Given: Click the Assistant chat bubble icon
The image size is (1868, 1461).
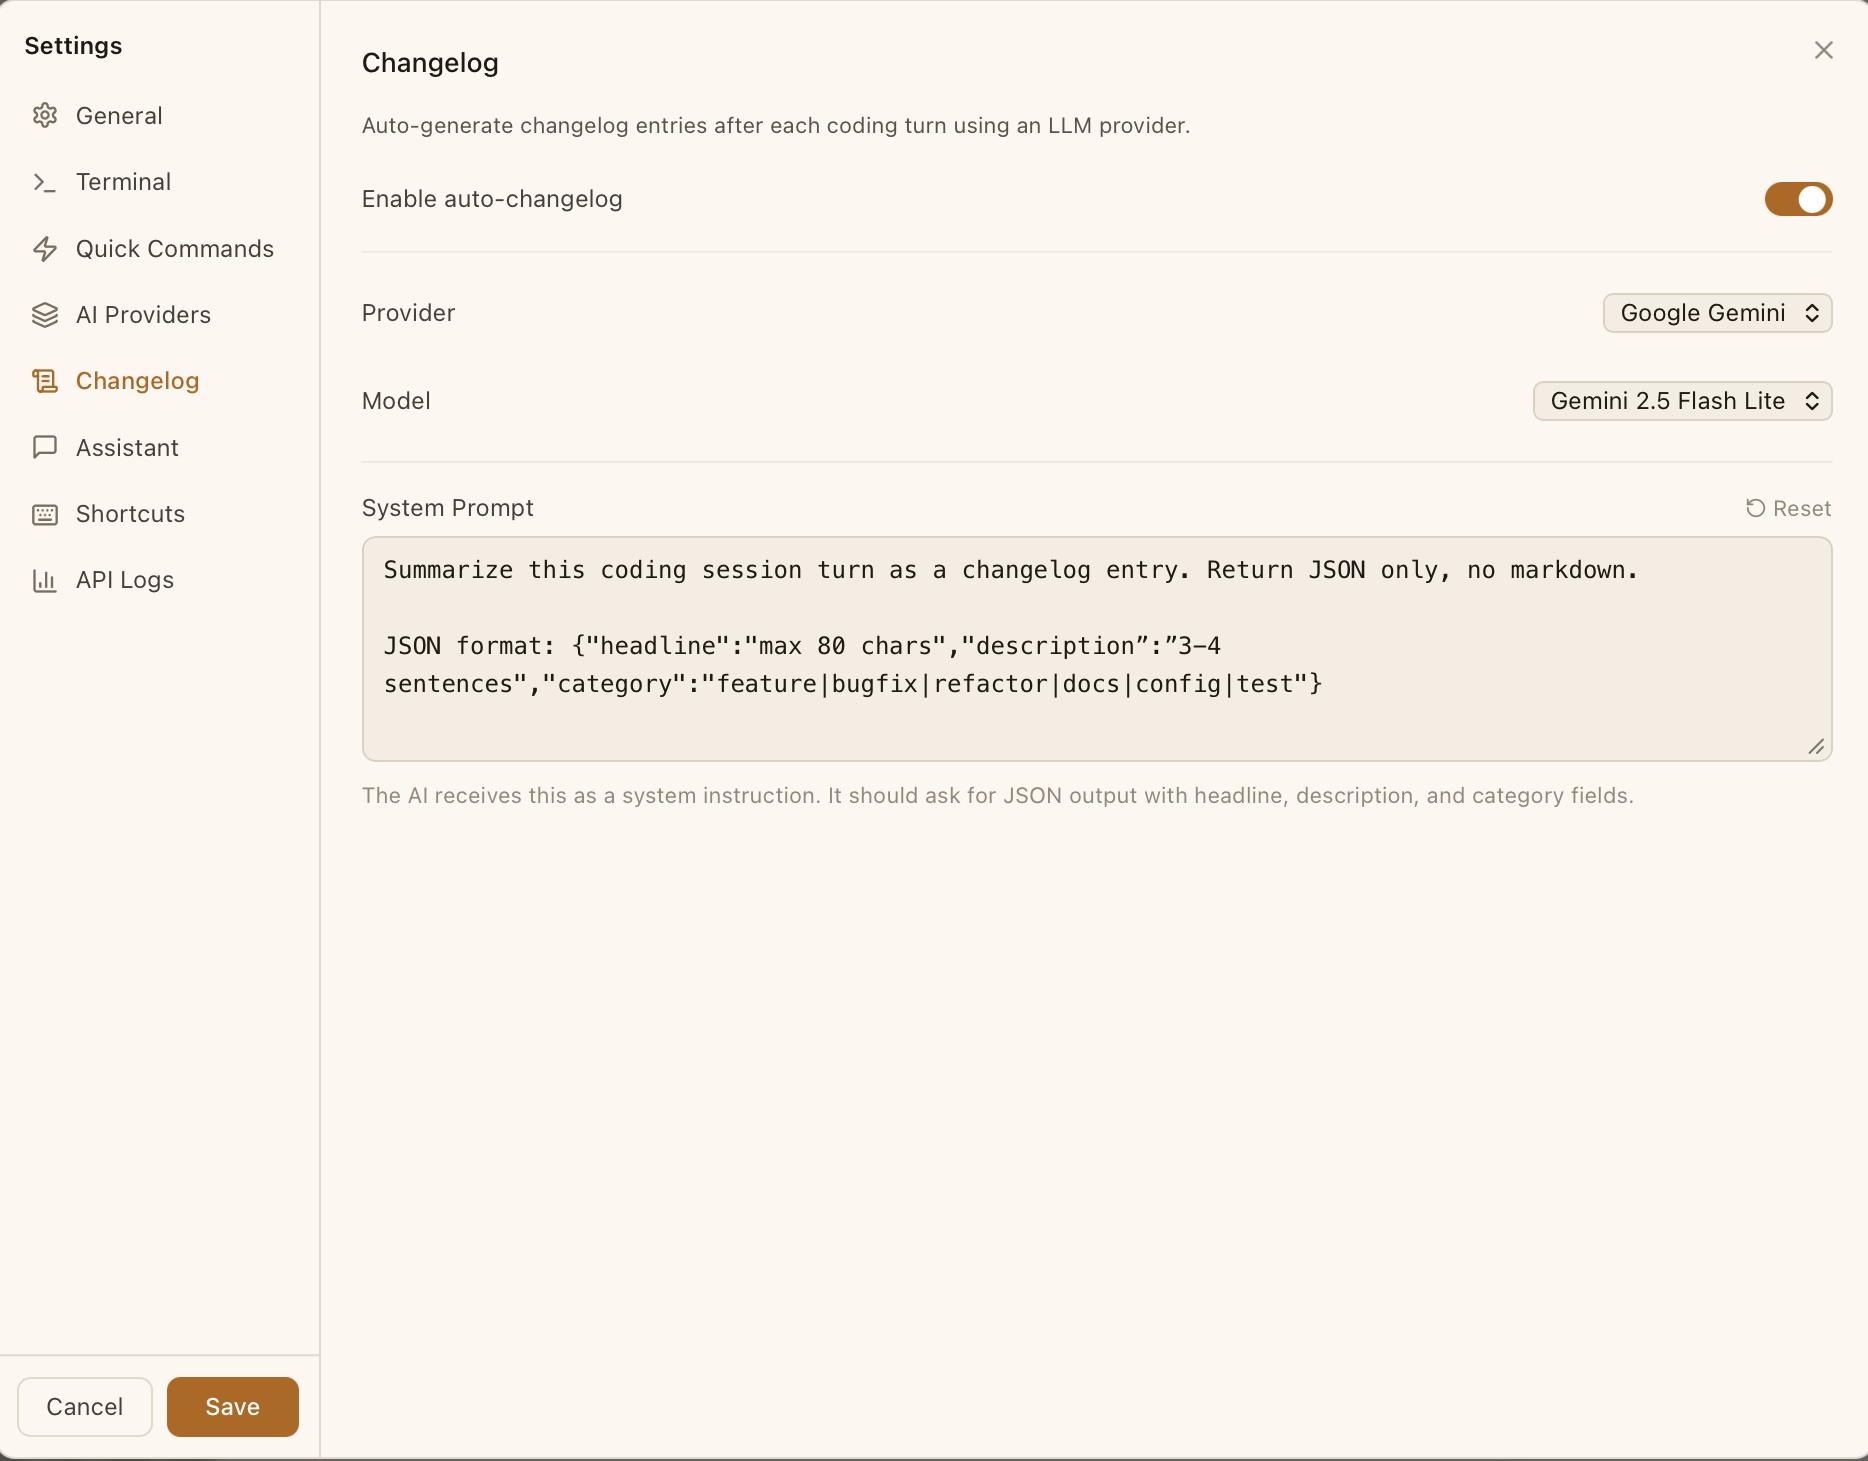Looking at the screenshot, I should 45,447.
